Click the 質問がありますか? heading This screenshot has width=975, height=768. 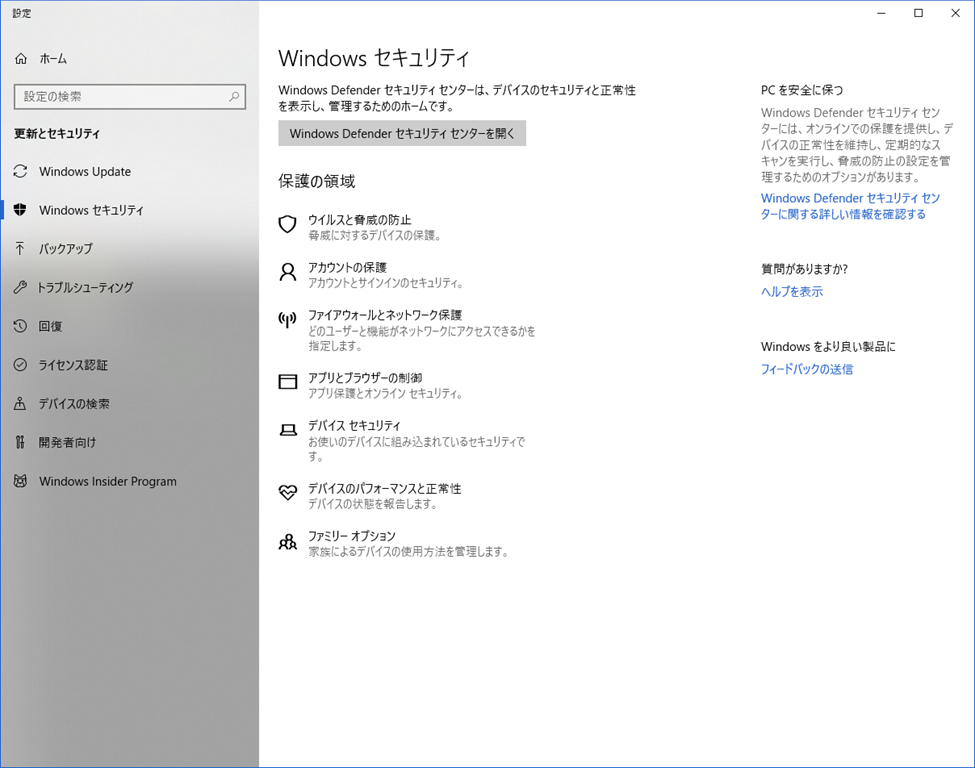click(x=804, y=269)
